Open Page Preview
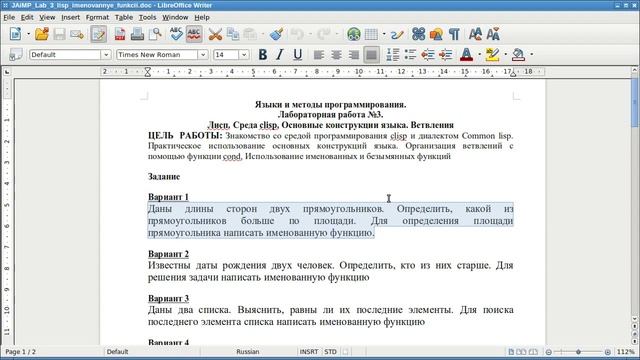Viewport: 640px width, 360px height. pos(155,34)
